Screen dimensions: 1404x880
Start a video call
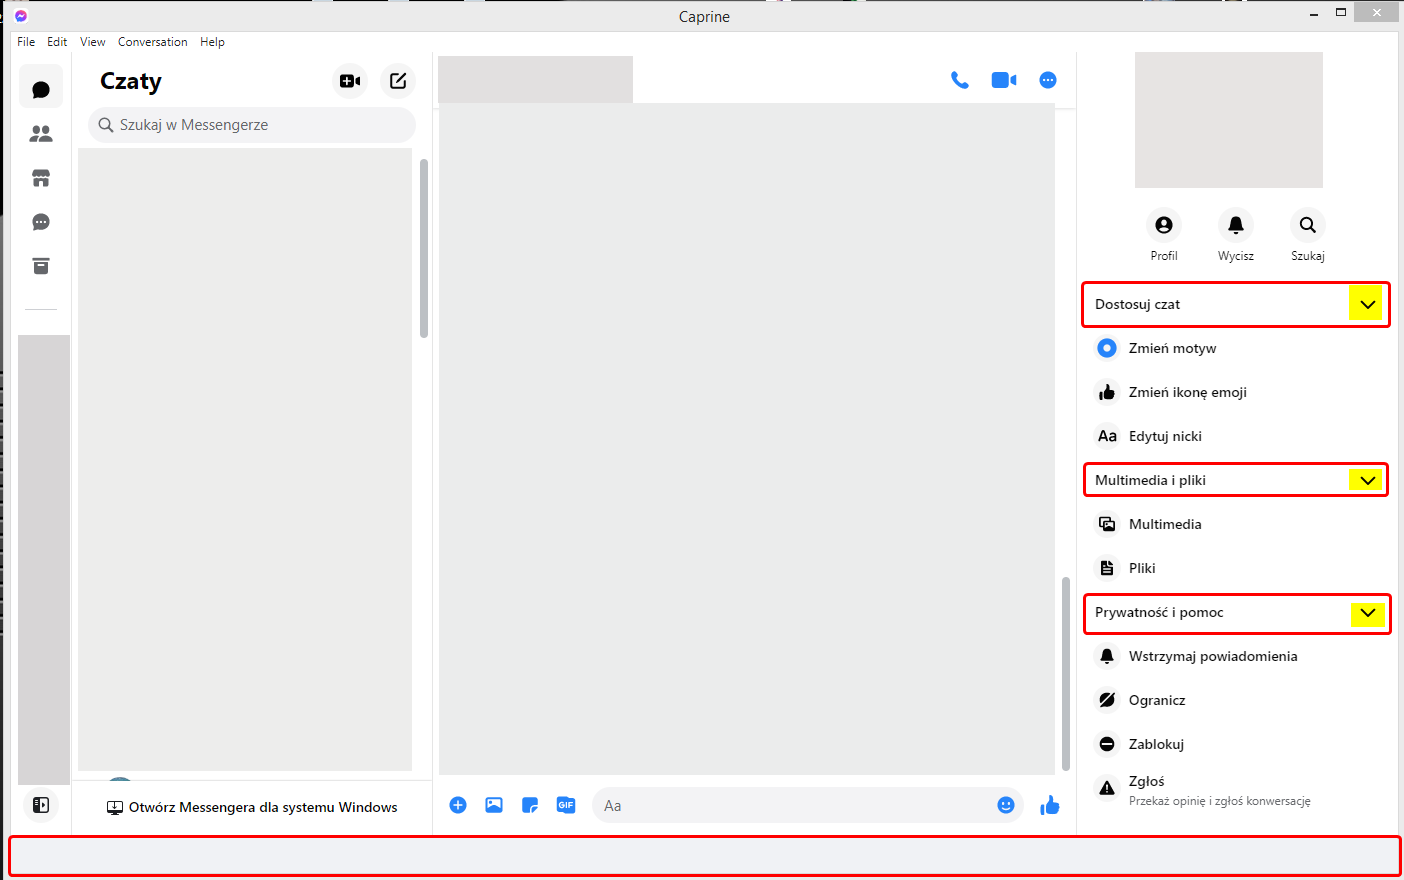(1003, 79)
